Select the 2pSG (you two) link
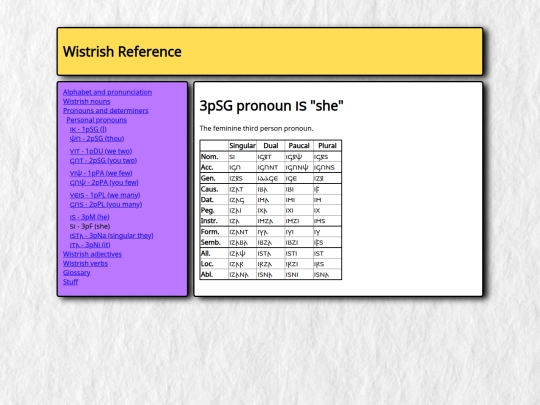 coord(103,161)
